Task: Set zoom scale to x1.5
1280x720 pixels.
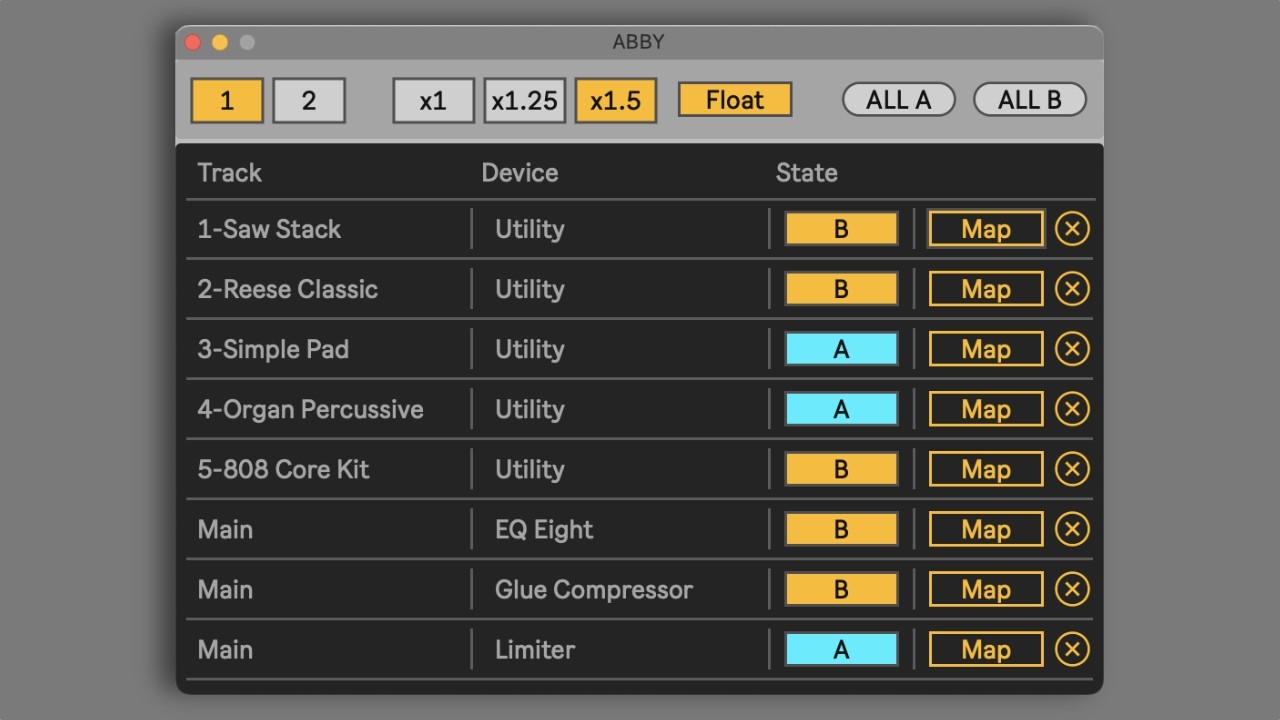Action: [x=616, y=100]
